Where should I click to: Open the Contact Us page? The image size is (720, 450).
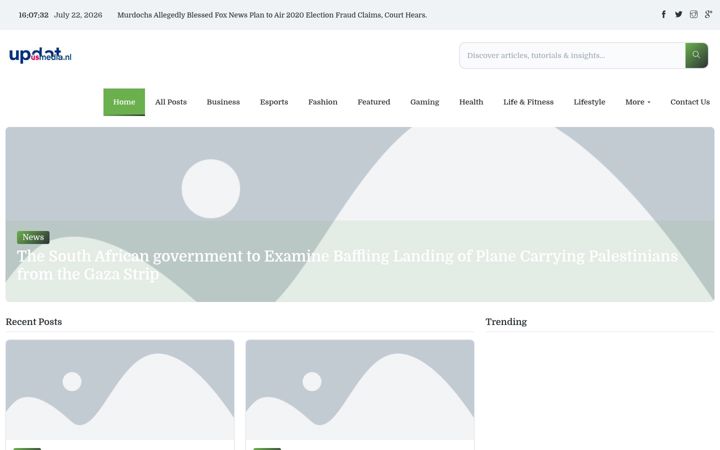coord(690,102)
